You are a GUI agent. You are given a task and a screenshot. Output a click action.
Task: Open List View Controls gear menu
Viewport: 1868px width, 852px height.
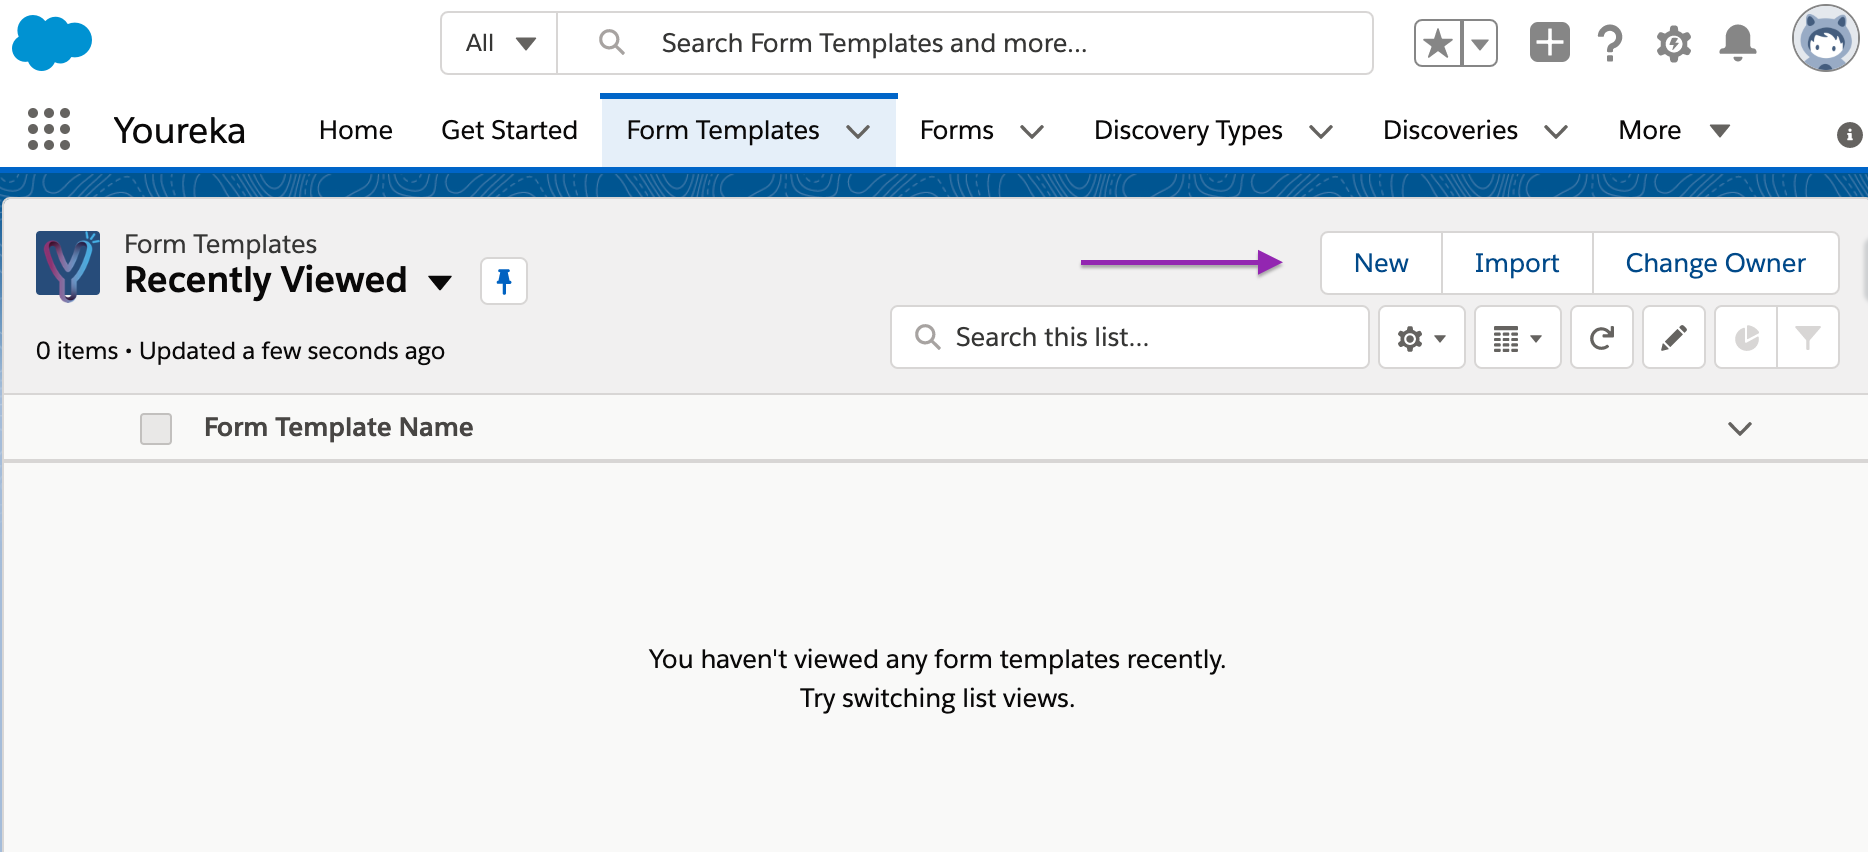tap(1421, 338)
